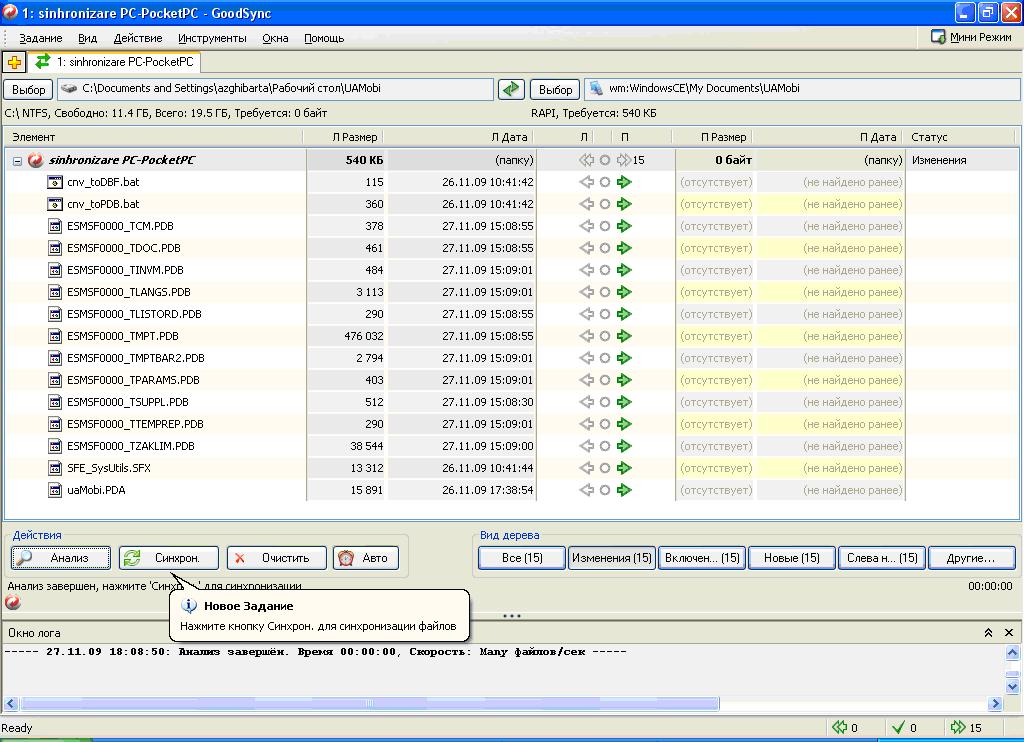Click left arrow for ESMSF0000_TMPT.PDB row

coord(586,336)
